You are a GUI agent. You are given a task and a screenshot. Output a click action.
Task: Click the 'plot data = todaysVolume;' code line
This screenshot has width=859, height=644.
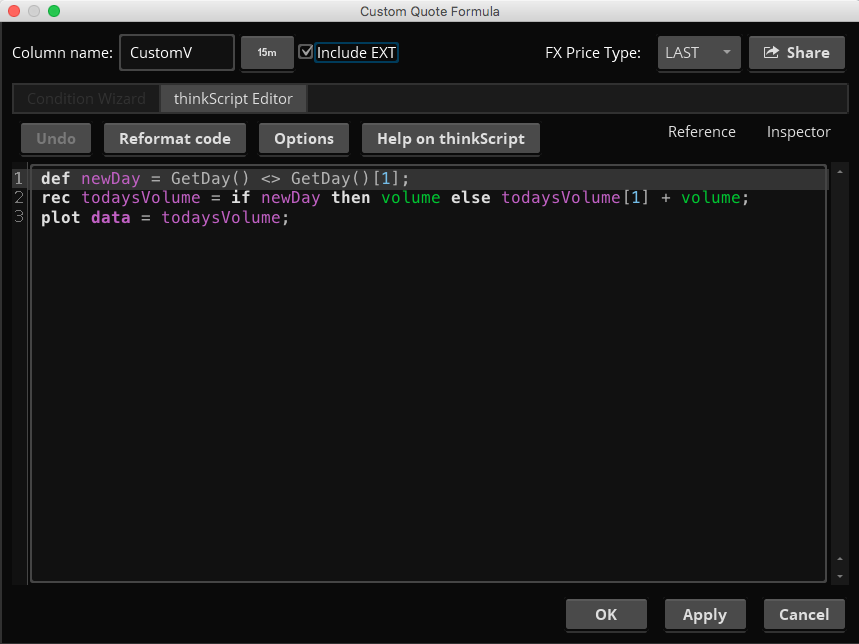coord(165,217)
